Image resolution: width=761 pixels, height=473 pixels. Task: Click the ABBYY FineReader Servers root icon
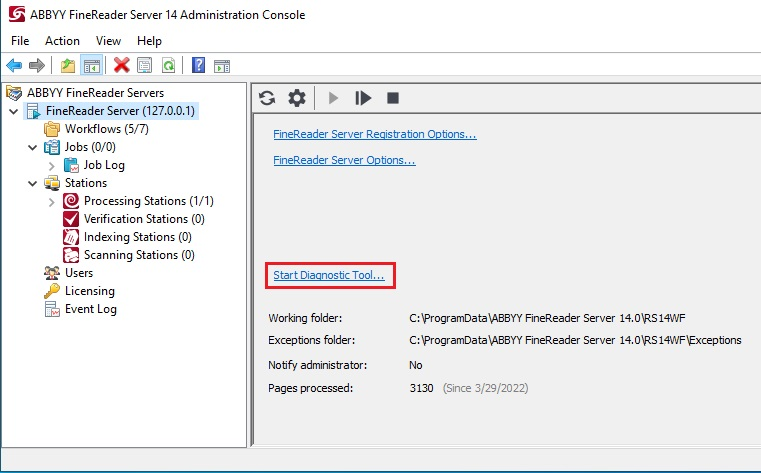tap(14, 93)
